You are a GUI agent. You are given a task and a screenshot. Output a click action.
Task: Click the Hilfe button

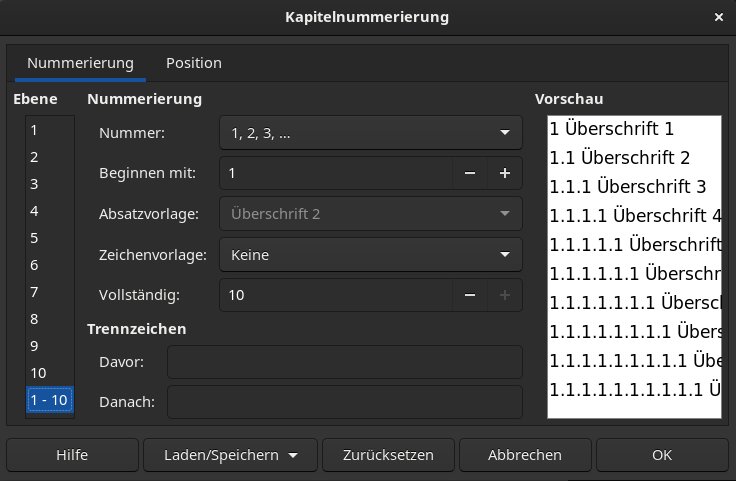click(71, 455)
